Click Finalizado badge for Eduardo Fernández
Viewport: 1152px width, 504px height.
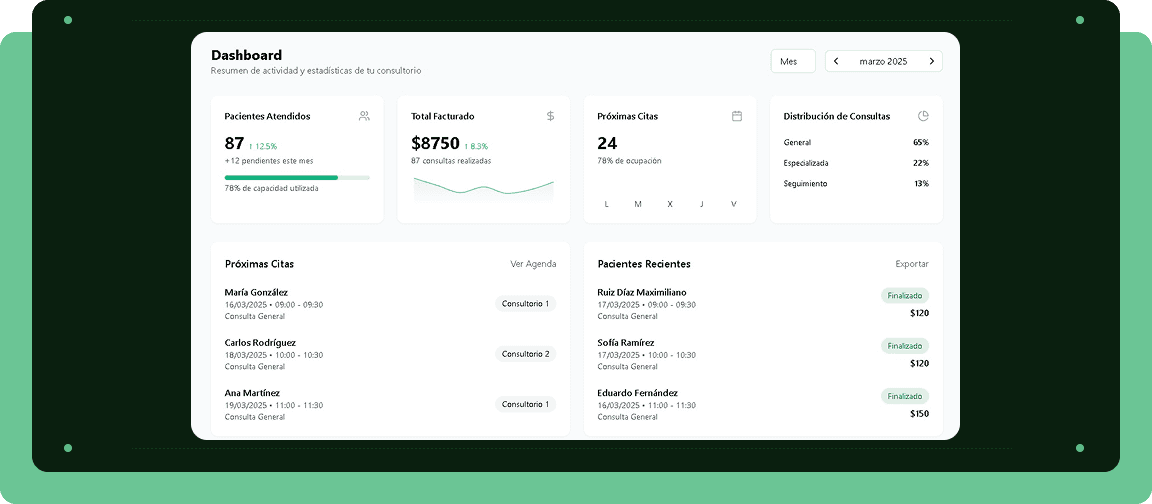(x=905, y=396)
